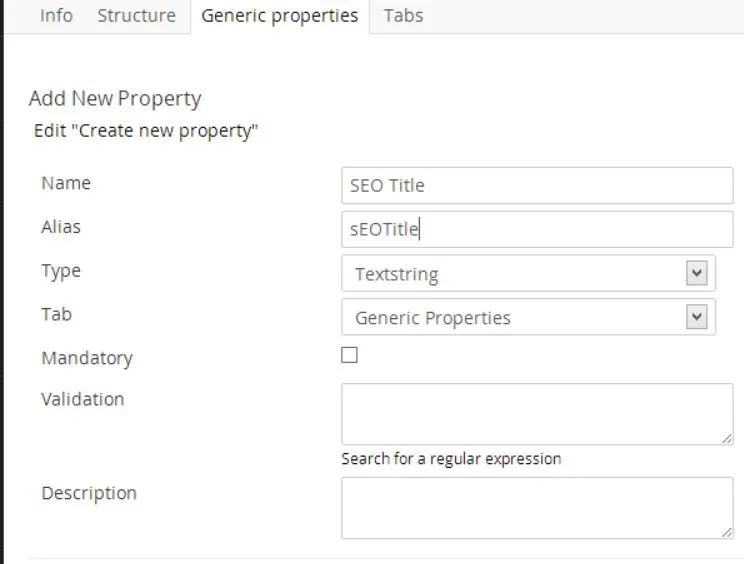
Task: Switch to the Info tab
Action: (x=56, y=16)
